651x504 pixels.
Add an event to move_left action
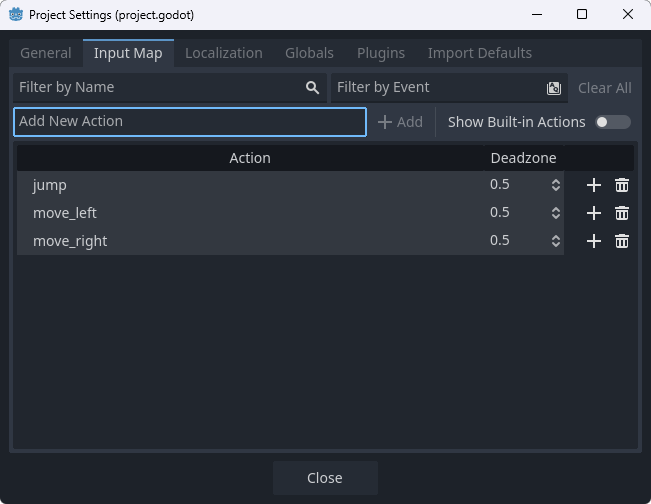[593, 213]
